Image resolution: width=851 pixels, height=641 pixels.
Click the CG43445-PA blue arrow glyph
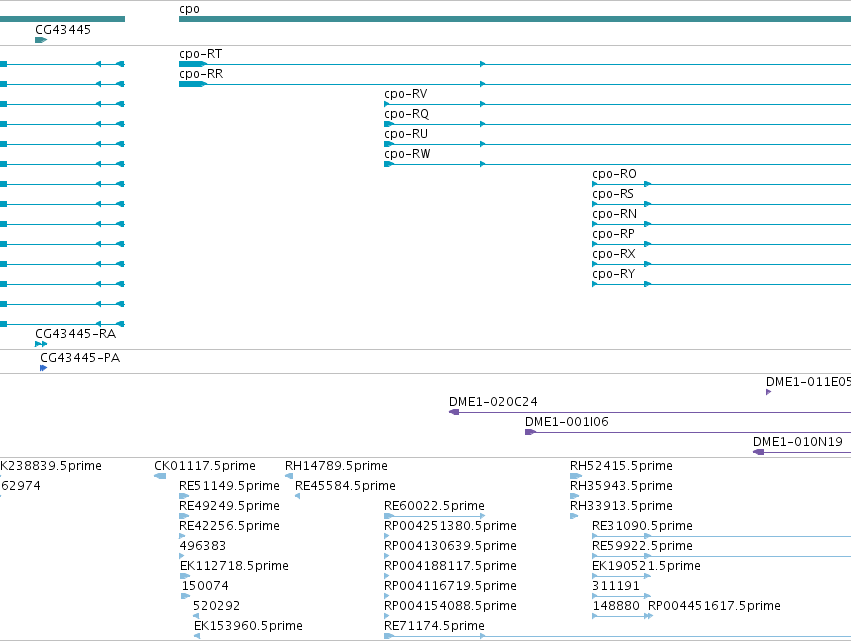43,368
